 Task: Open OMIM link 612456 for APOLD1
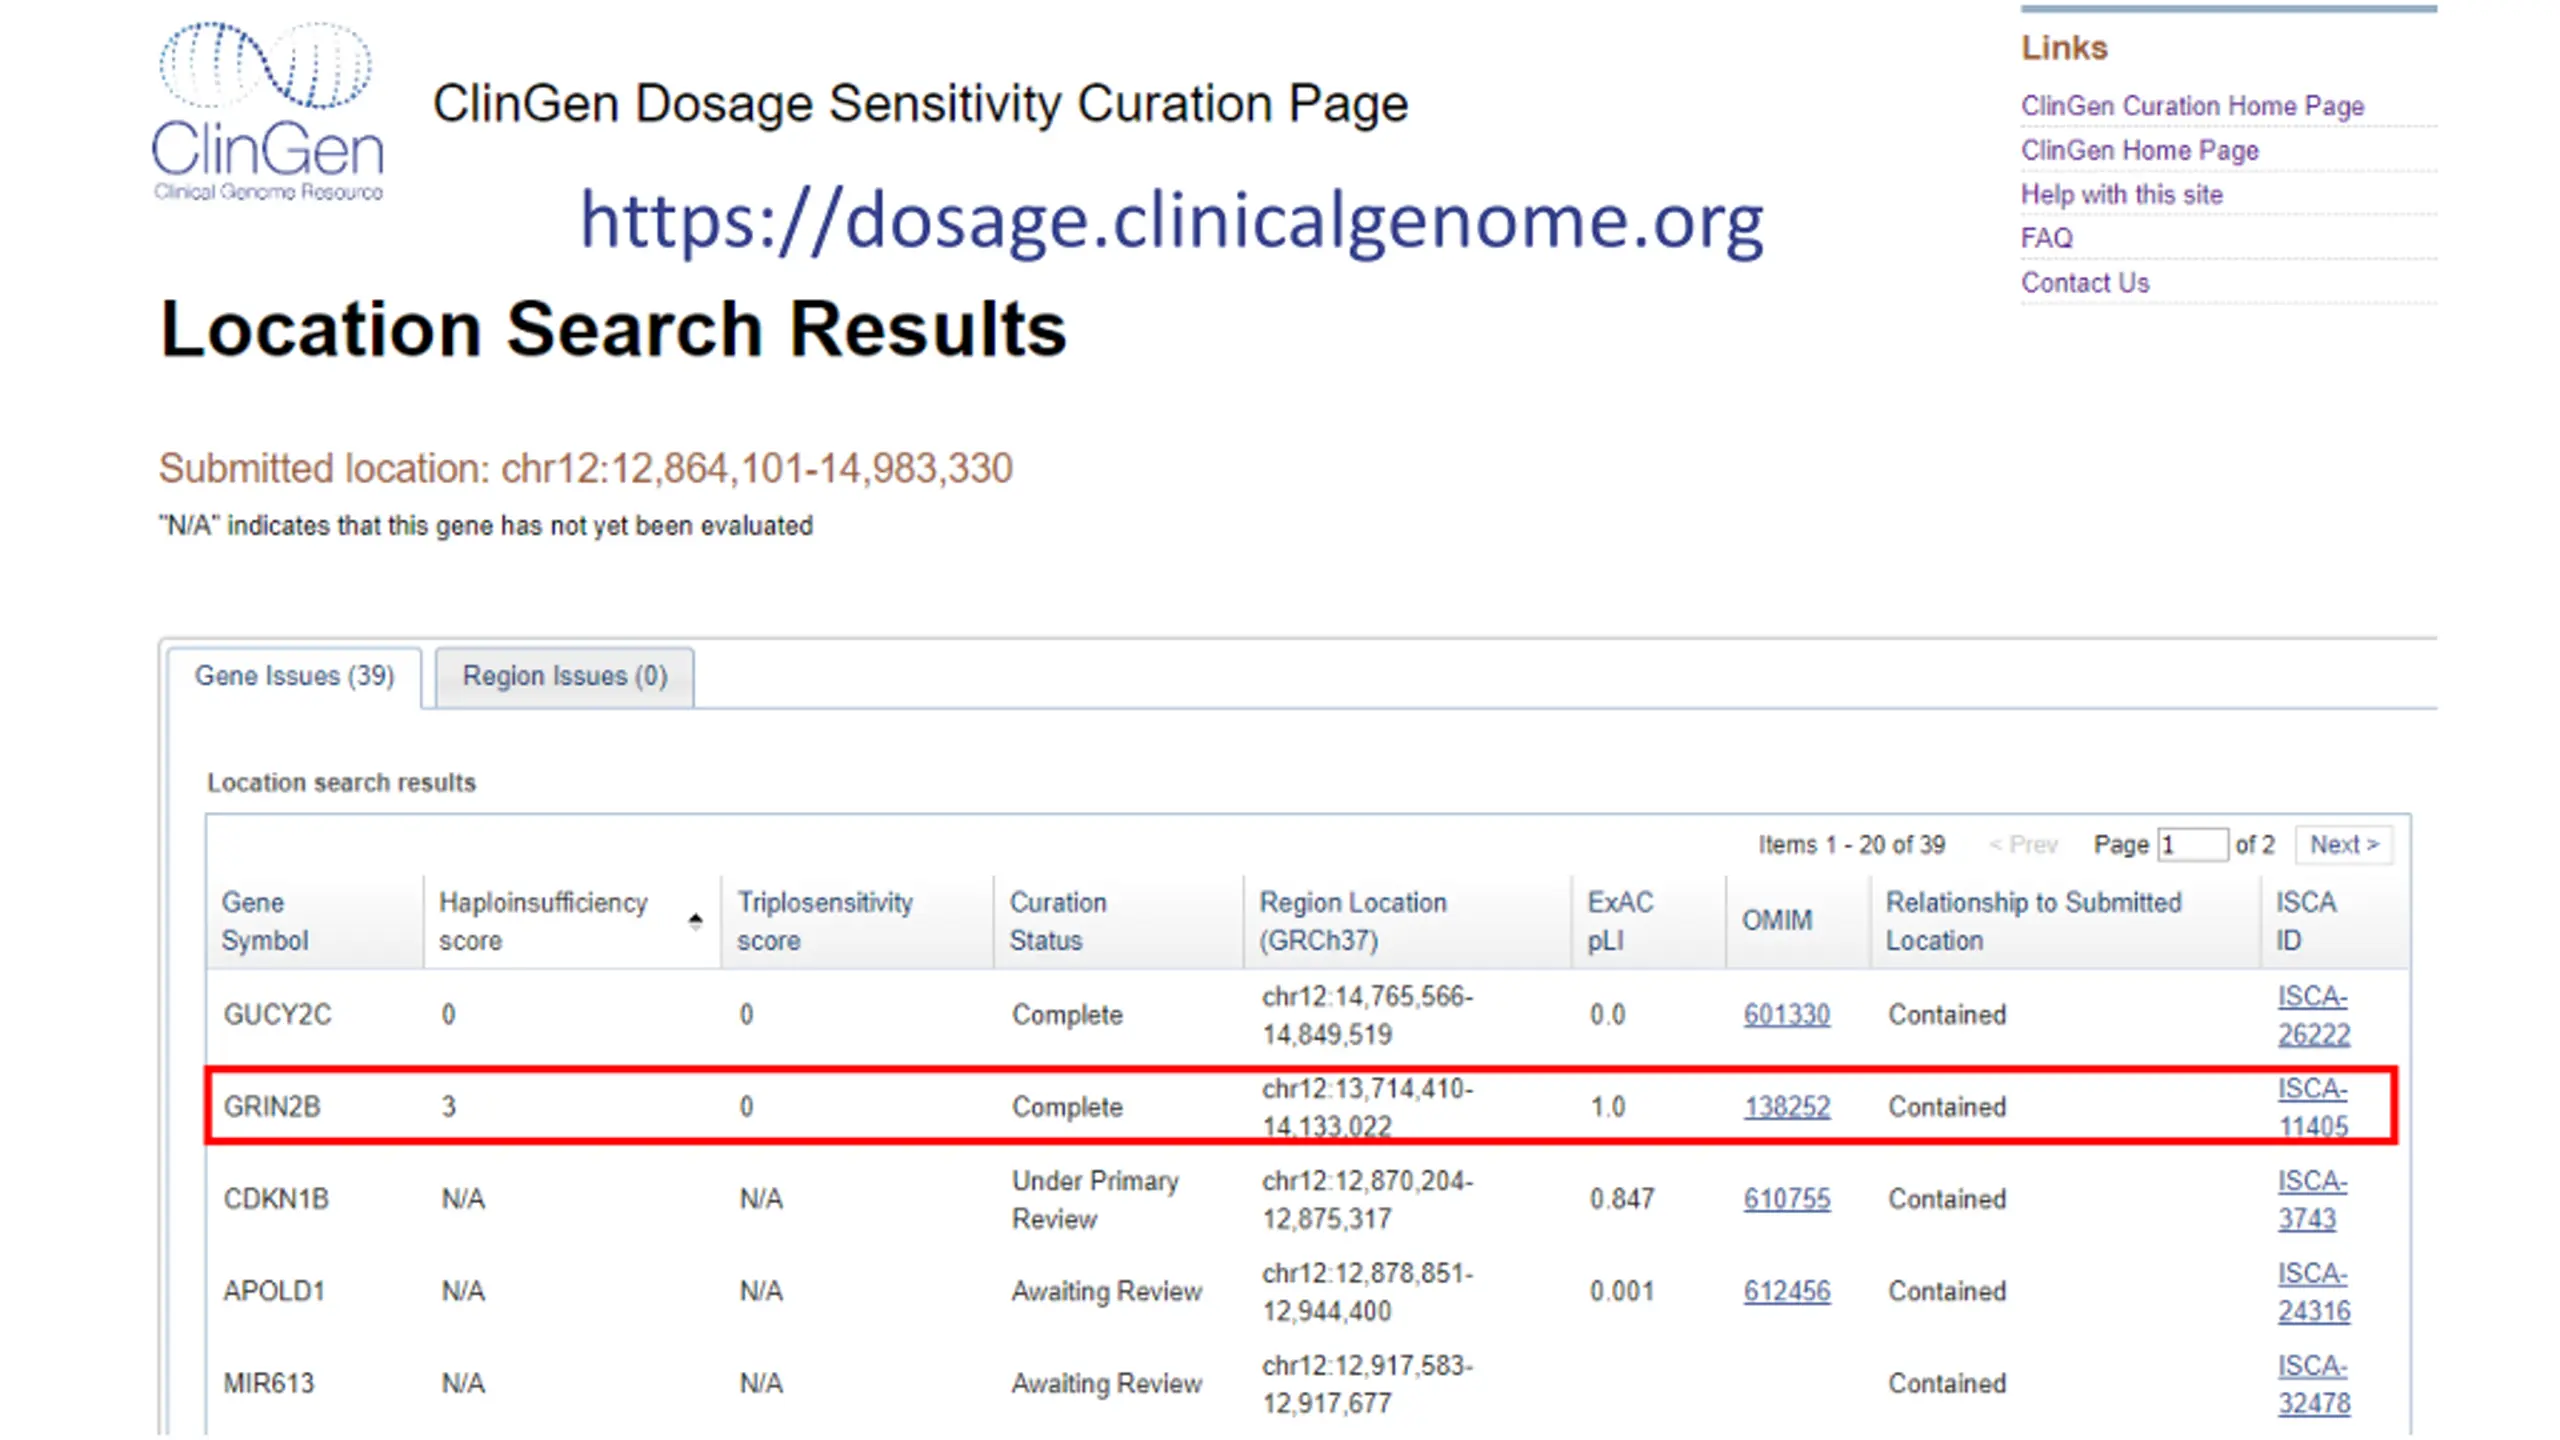tap(1786, 1291)
